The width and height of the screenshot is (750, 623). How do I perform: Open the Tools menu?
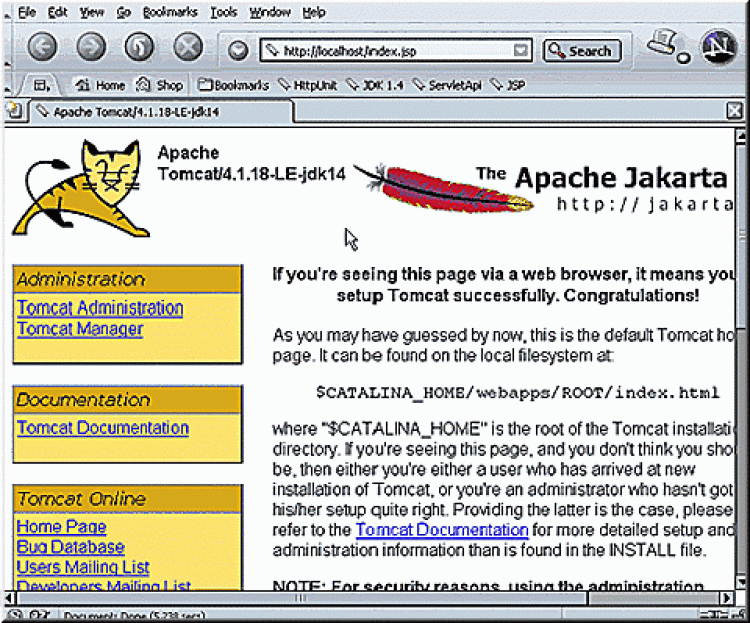point(223,12)
